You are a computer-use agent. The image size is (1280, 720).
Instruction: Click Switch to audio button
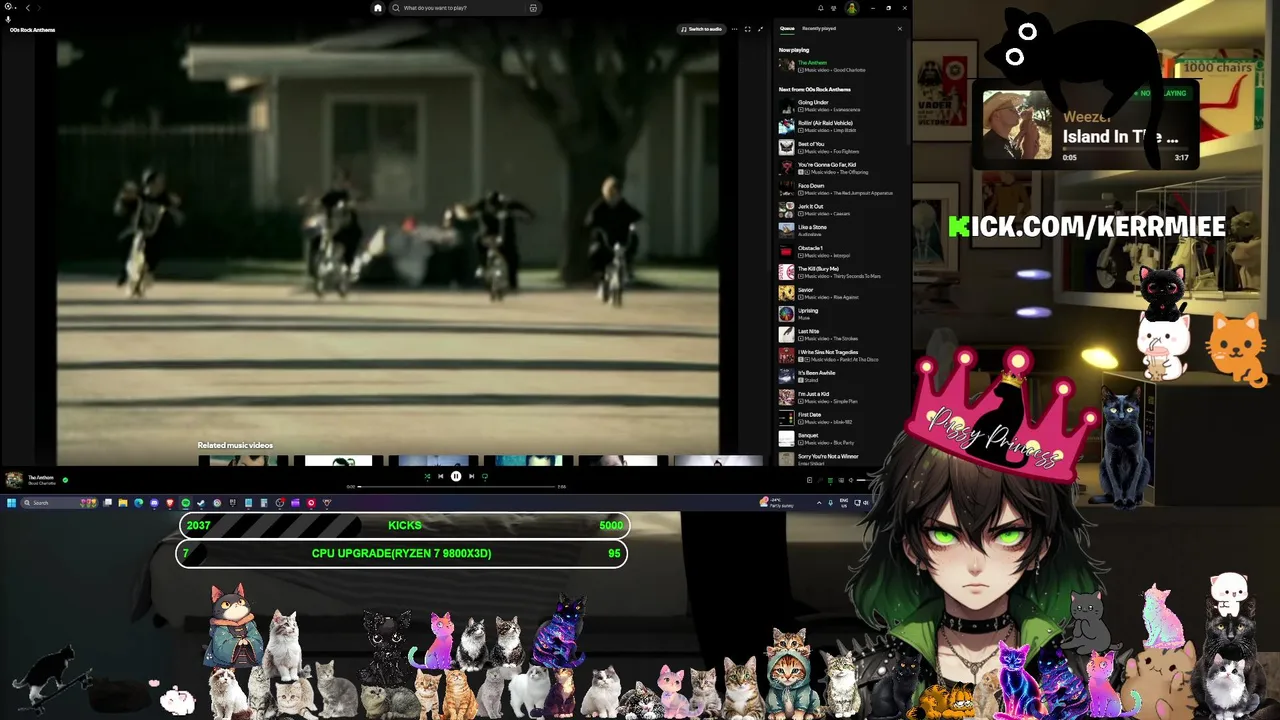pyautogui.click(x=702, y=29)
